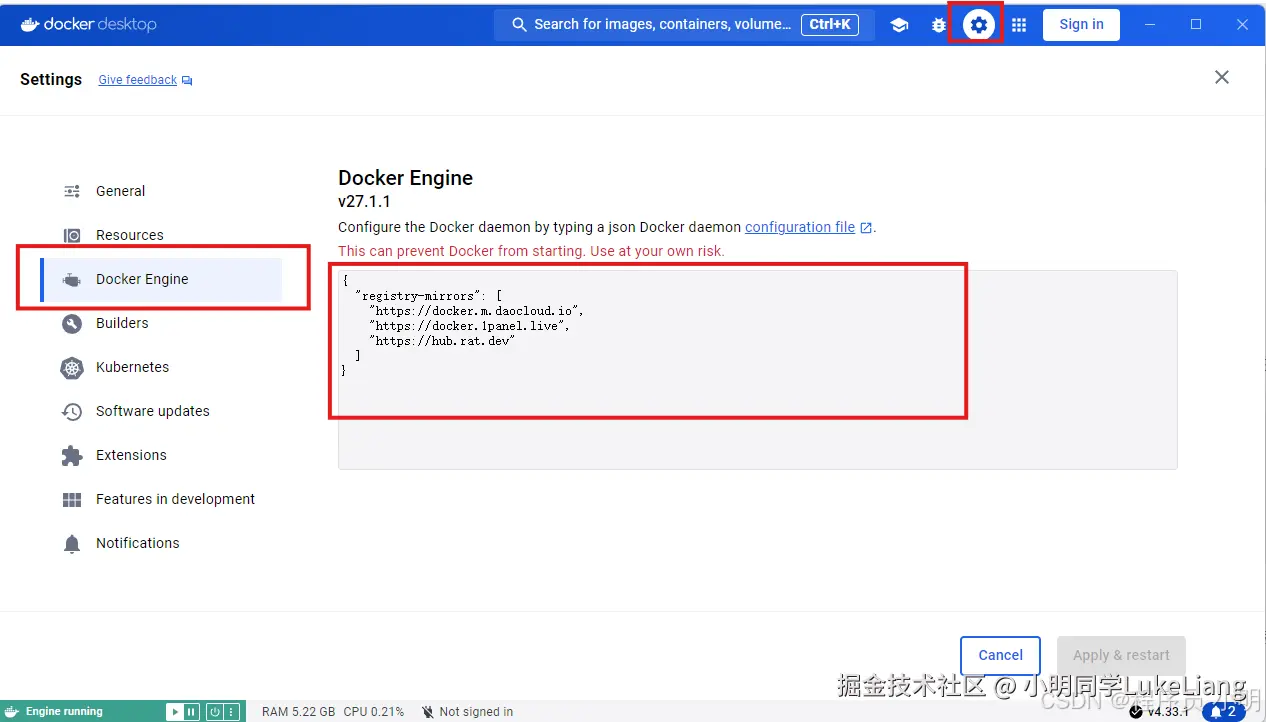Click the magnifier icon in the search bar
This screenshot has height=722, width=1266.
[x=519, y=25]
